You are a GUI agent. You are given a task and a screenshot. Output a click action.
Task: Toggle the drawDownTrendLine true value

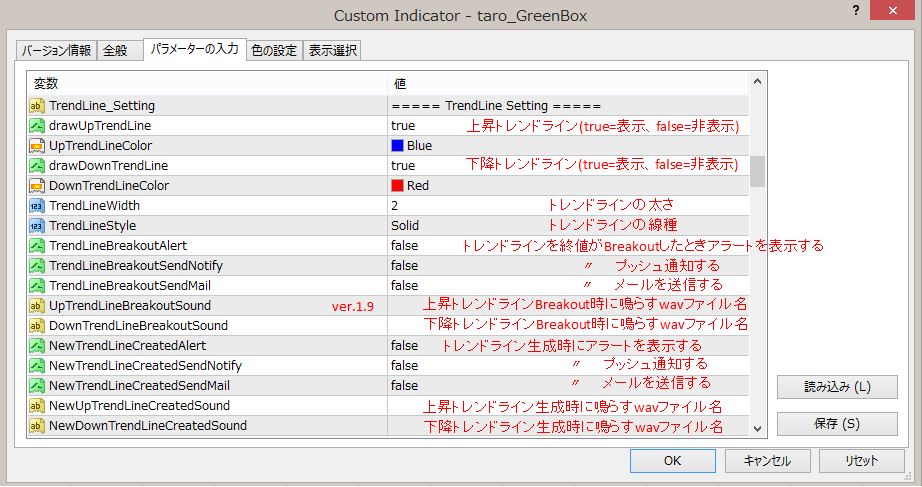(x=403, y=166)
